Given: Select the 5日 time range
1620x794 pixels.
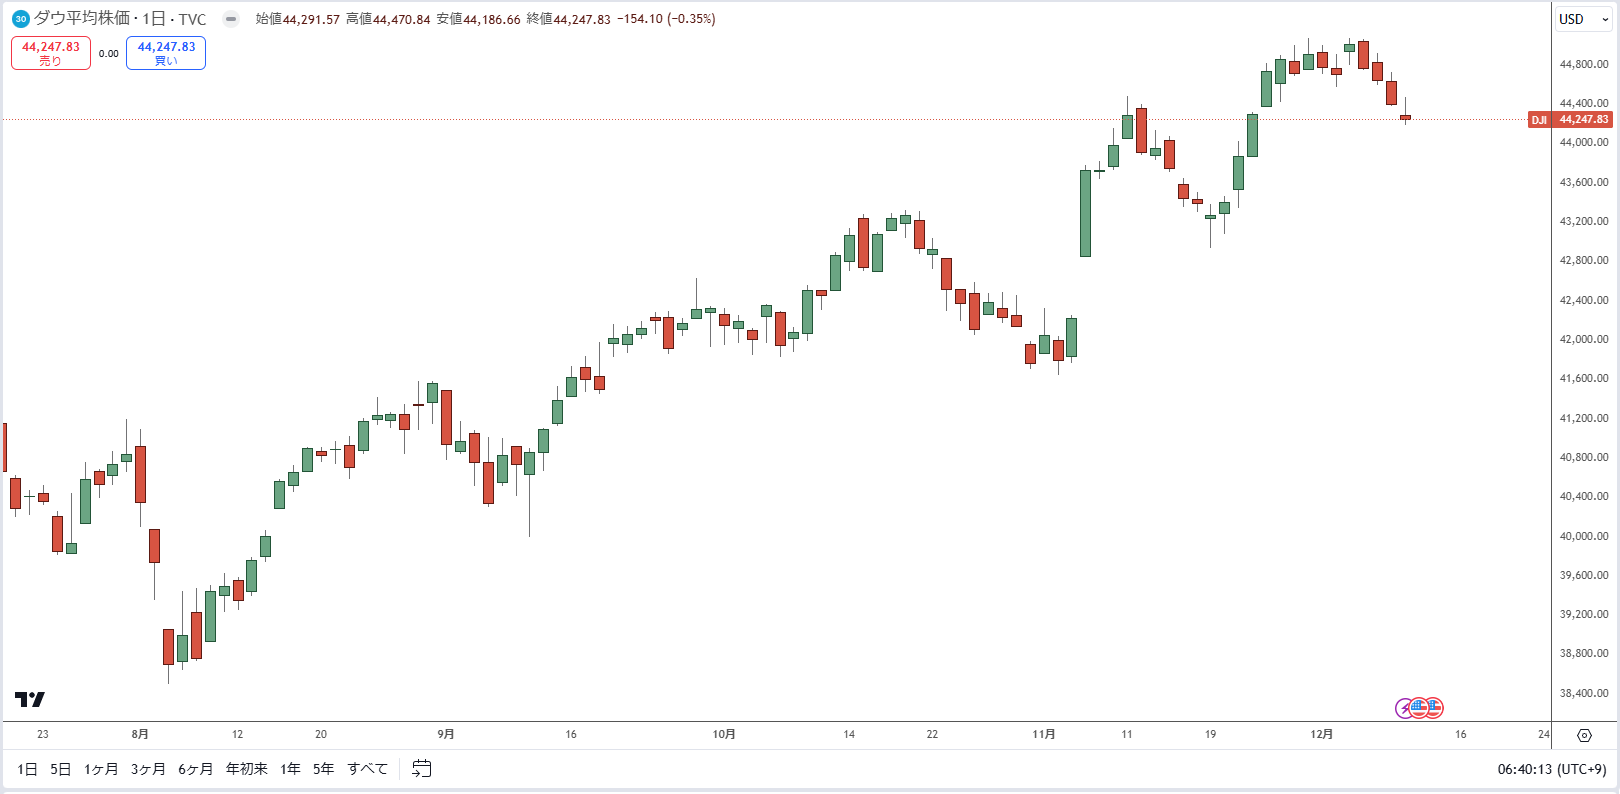Looking at the screenshot, I should [61, 769].
